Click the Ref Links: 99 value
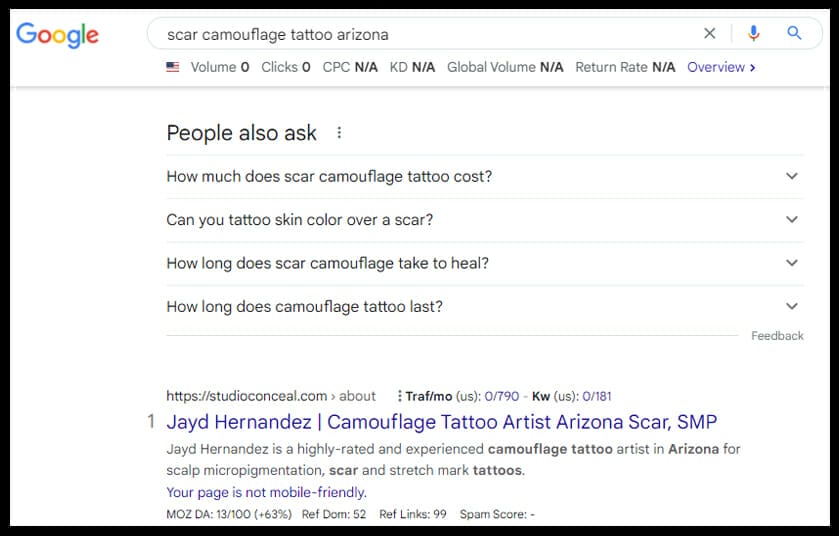The width and height of the screenshot is (839, 536). tap(413, 515)
